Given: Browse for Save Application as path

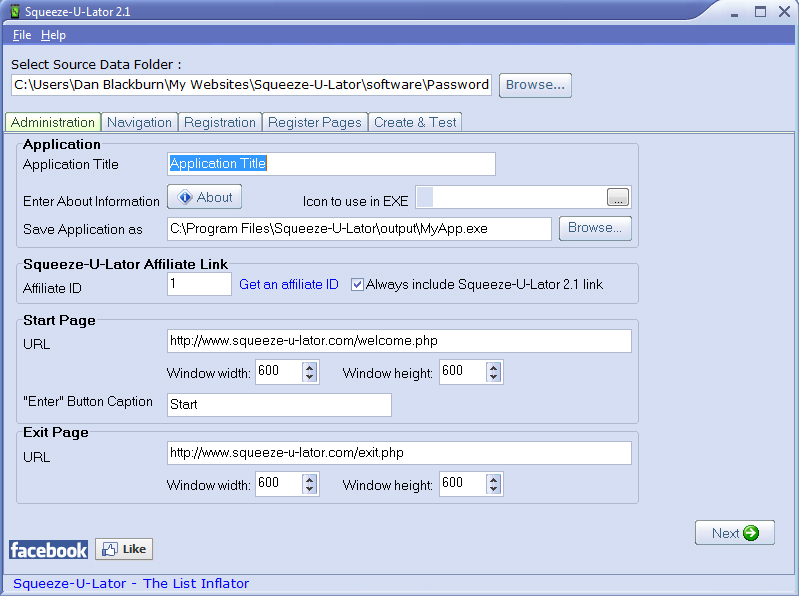Looking at the screenshot, I should (x=595, y=228).
